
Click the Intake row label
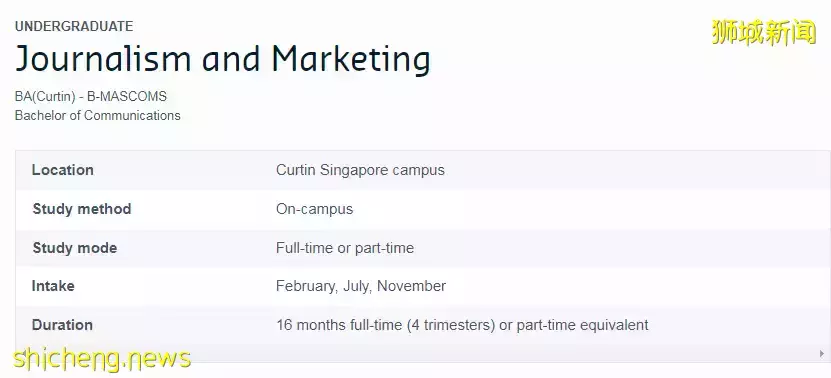pyautogui.click(x=53, y=286)
